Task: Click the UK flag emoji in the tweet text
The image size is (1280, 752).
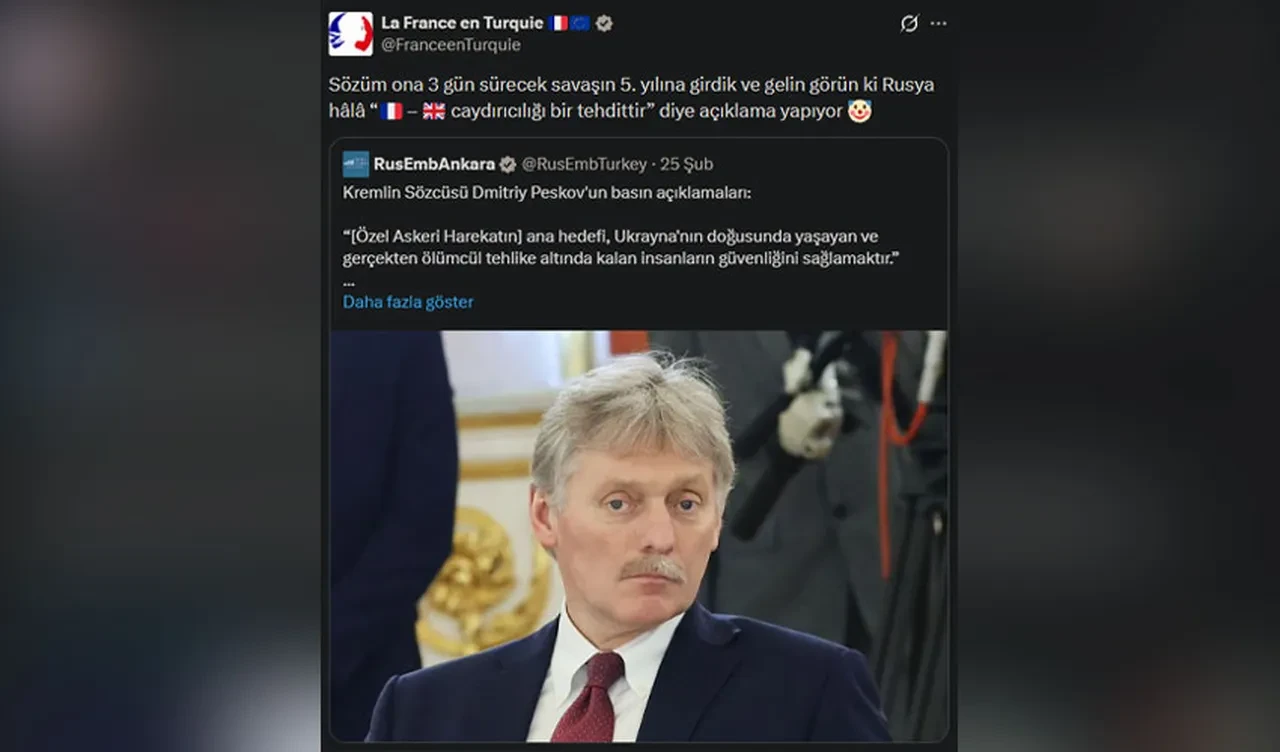Action: [x=434, y=111]
